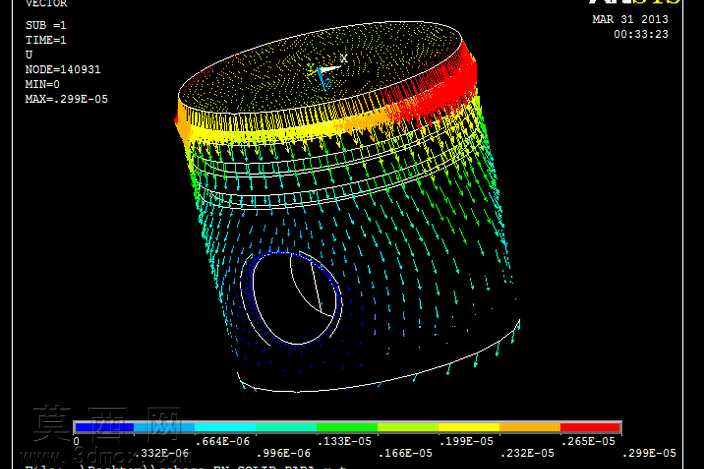This screenshot has height=469, width=704.
Task: Click the orange legend color band
Action: pyautogui.click(x=530, y=427)
